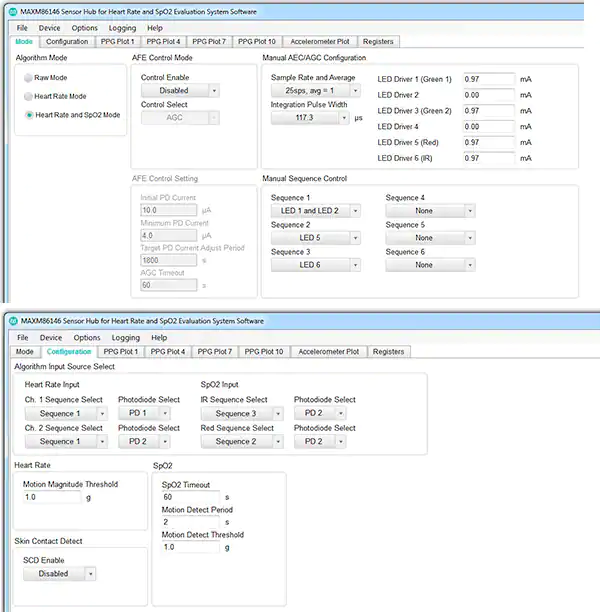Image resolution: width=600 pixels, height=612 pixels.
Task: Click SpO2 Timeout input field
Action: 191,497
